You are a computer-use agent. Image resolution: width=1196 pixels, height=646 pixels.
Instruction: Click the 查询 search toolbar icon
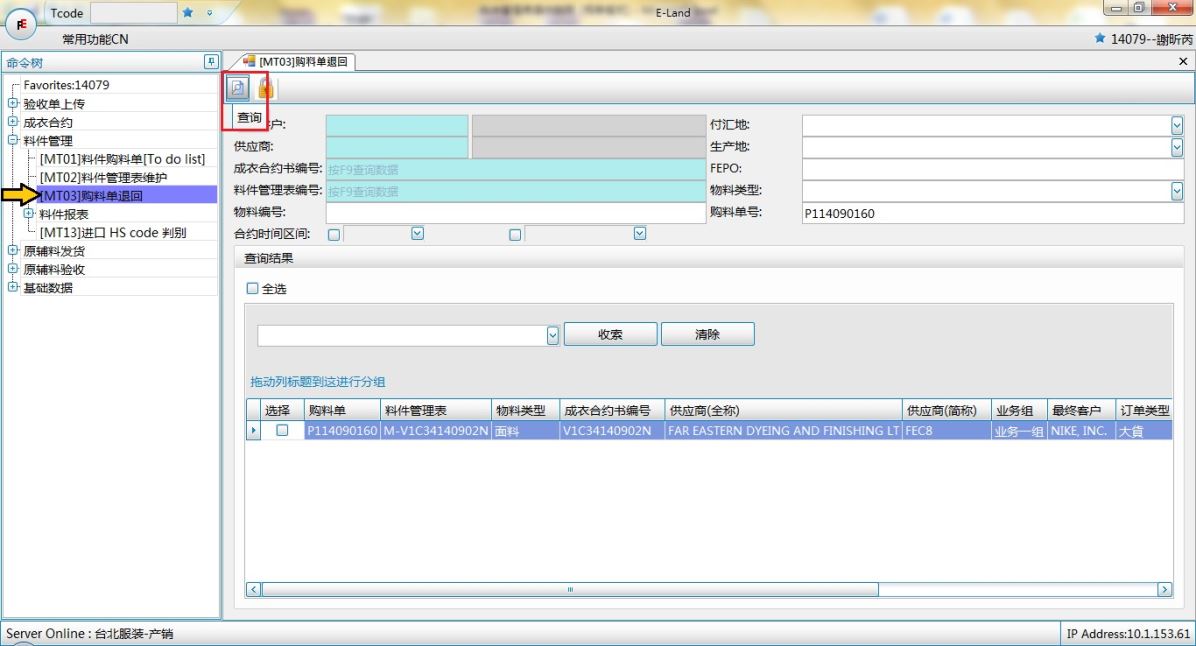point(239,88)
